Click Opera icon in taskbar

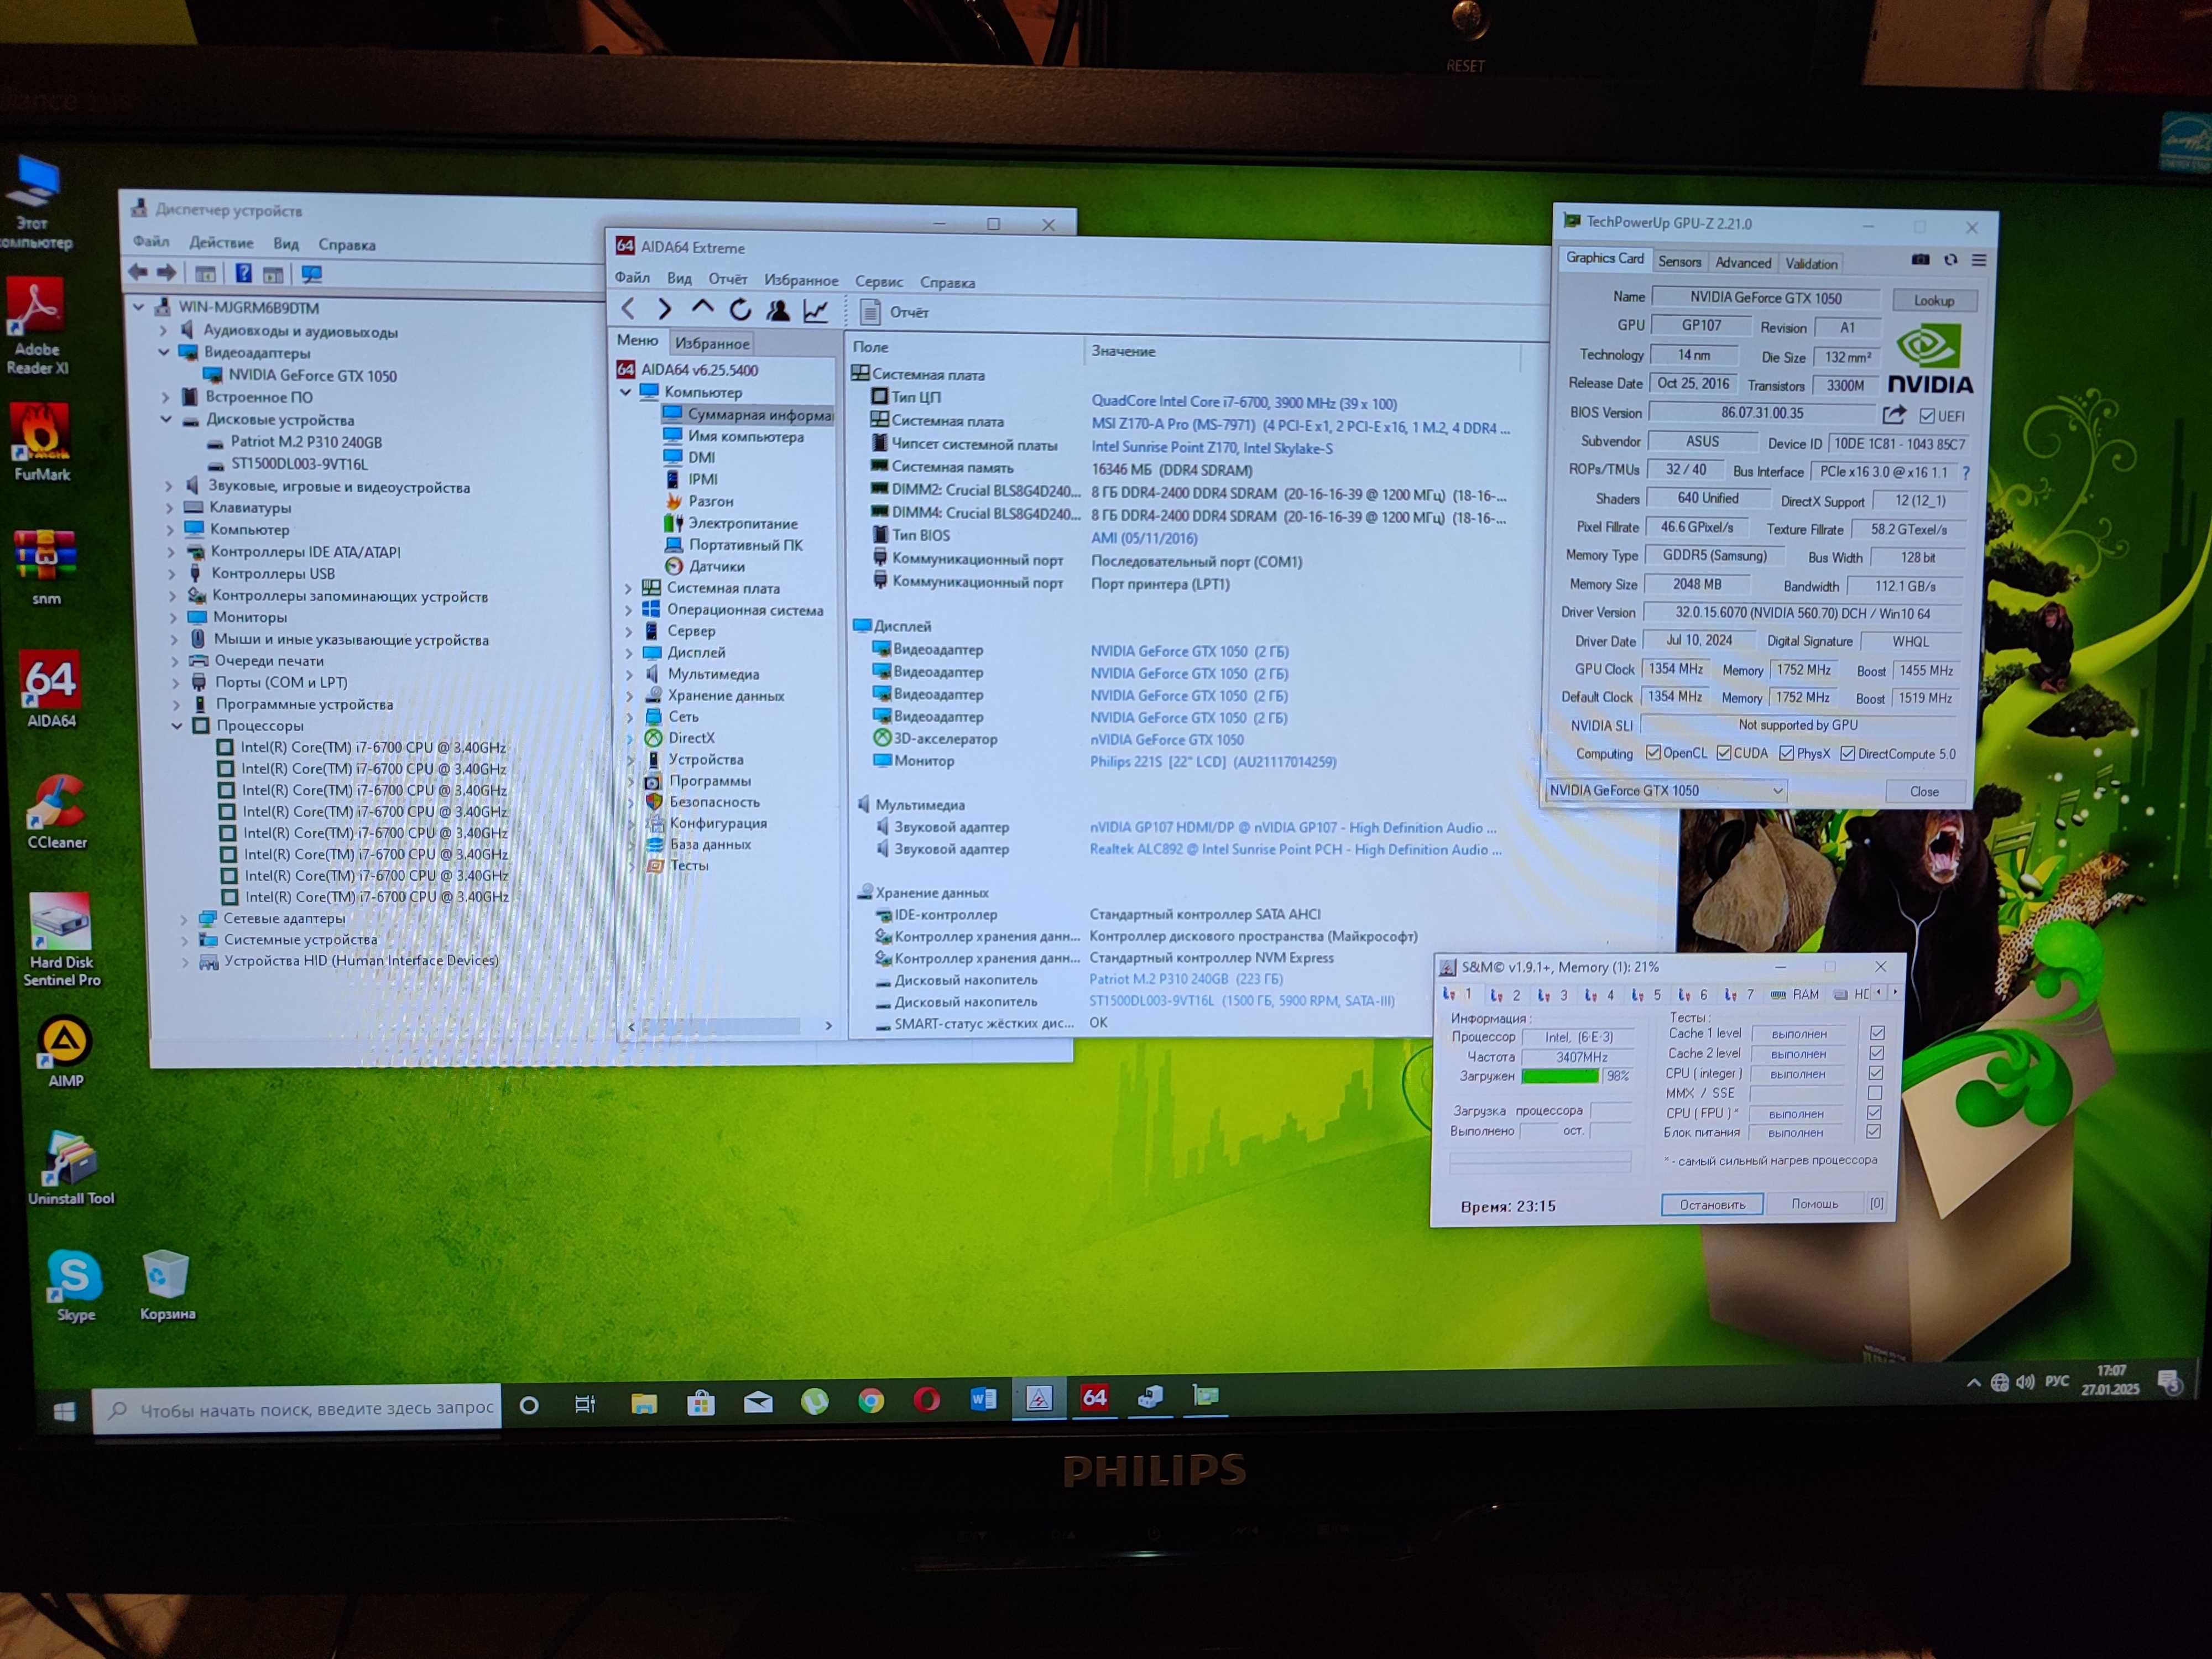tap(927, 1400)
